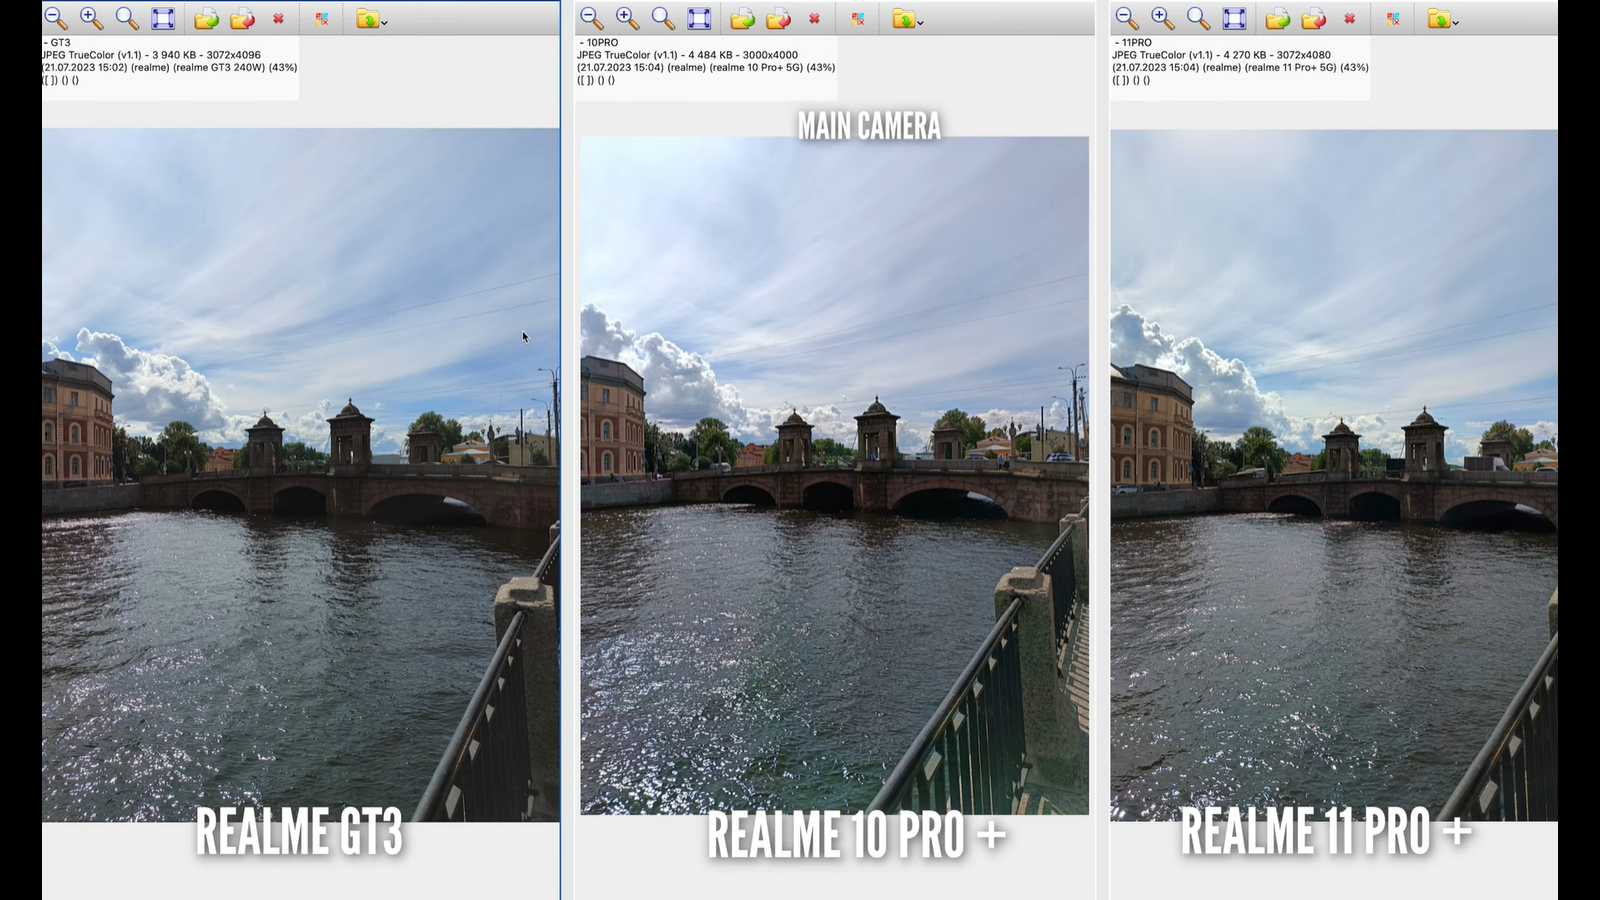Click the colored tiles icon in 11PRO toolbar
1600x900 pixels.
click(1393, 19)
